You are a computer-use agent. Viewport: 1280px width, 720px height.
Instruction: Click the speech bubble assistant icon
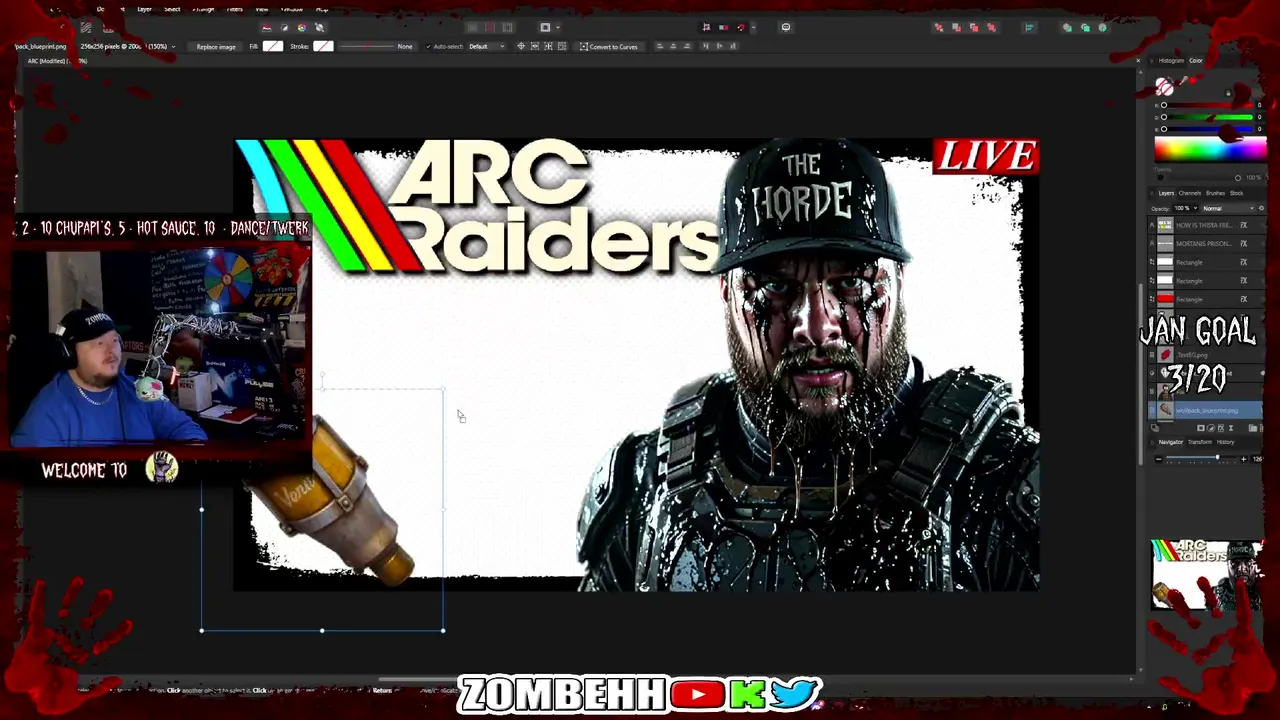(786, 27)
